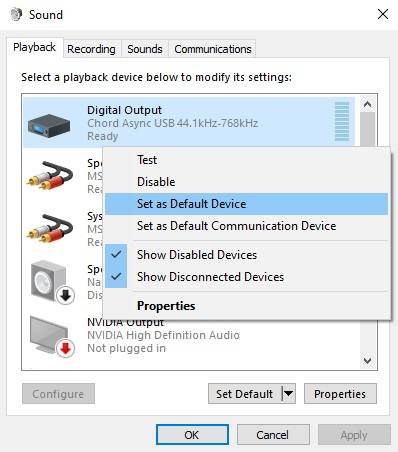The image size is (398, 452).
Task: Switch to the Recording tab
Action: [91, 49]
